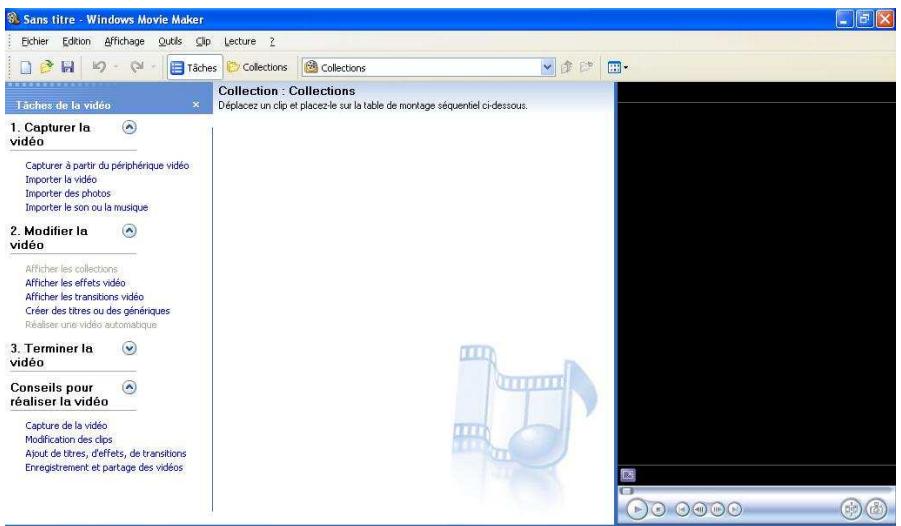
Task: Click the greyed Afficher les collections text
Action: (x=71, y=268)
